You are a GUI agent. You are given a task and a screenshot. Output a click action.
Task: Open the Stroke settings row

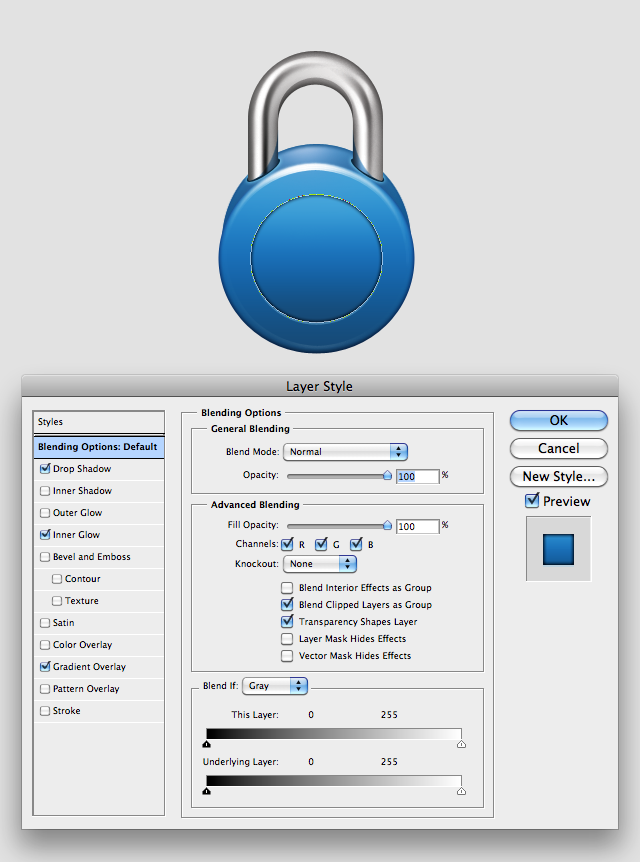pyautogui.click(x=98, y=711)
